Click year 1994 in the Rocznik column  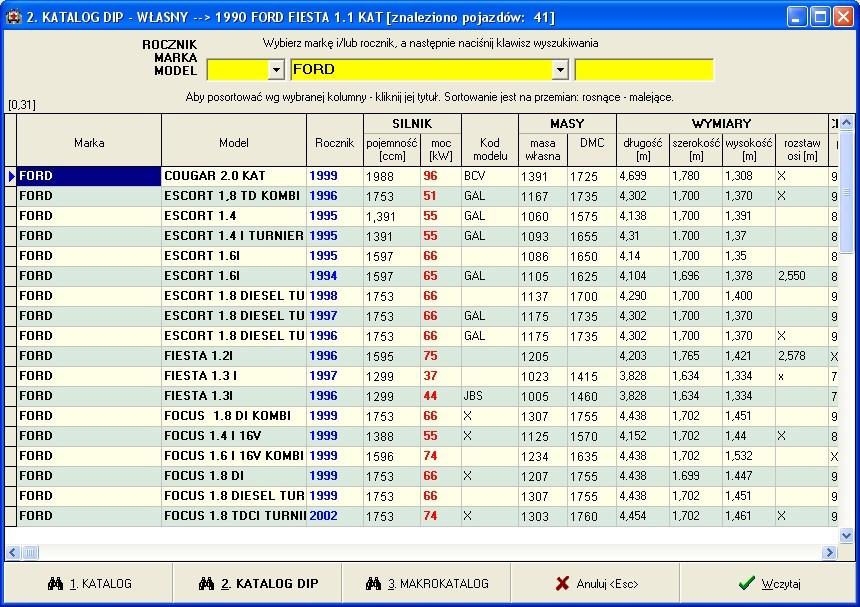pyautogui.click(x=335, y=276)
